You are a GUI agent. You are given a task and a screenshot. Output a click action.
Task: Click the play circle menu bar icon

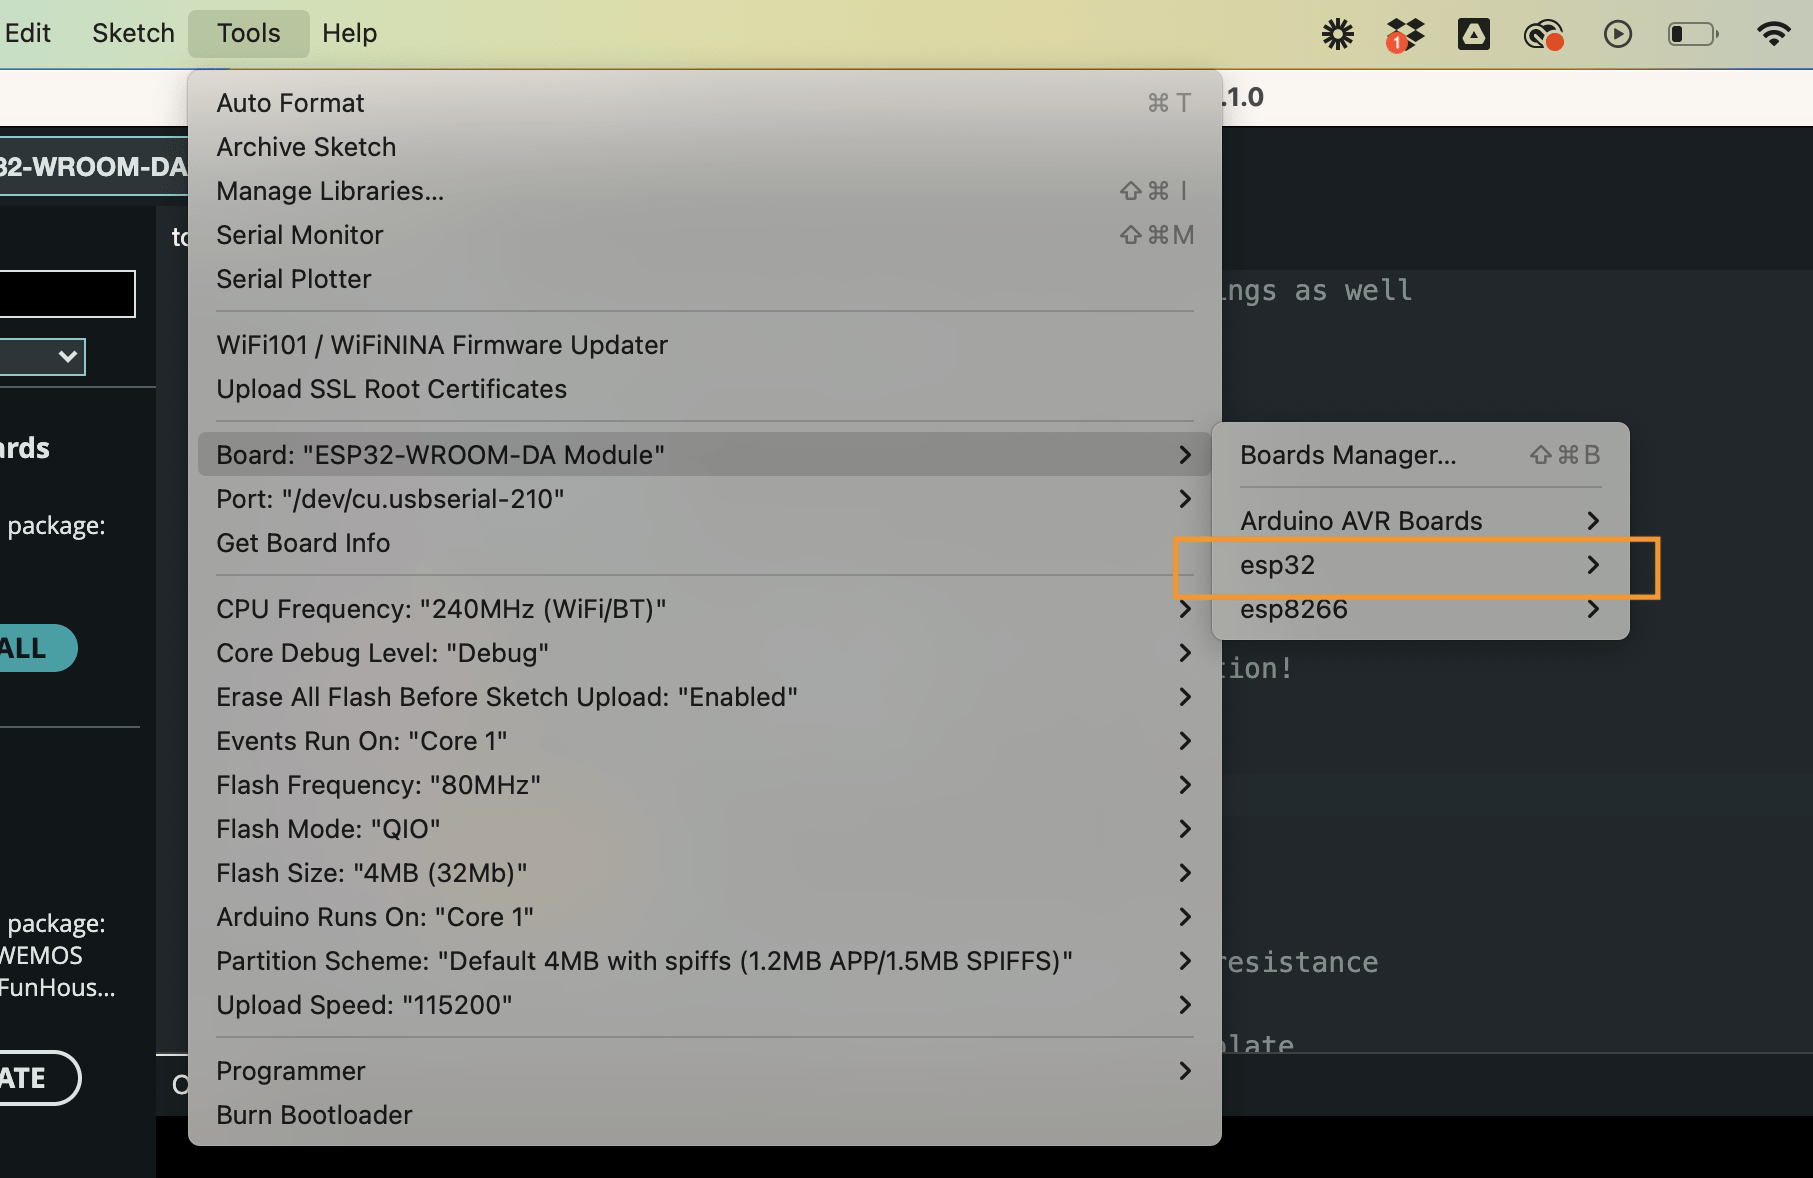click(x=1617, y=34)
